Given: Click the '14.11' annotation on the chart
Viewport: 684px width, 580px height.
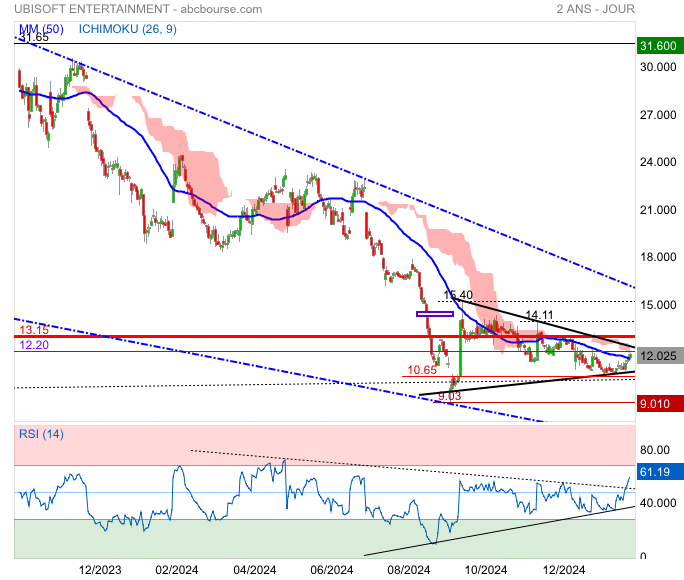Looking at the screenshot, I should [x=539, y=315].
